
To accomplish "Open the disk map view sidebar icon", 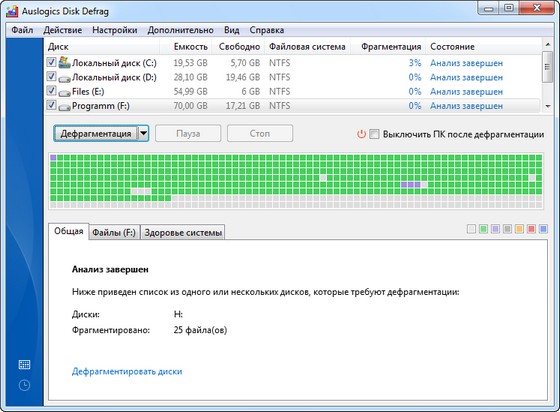I will (x=24, y=365).
